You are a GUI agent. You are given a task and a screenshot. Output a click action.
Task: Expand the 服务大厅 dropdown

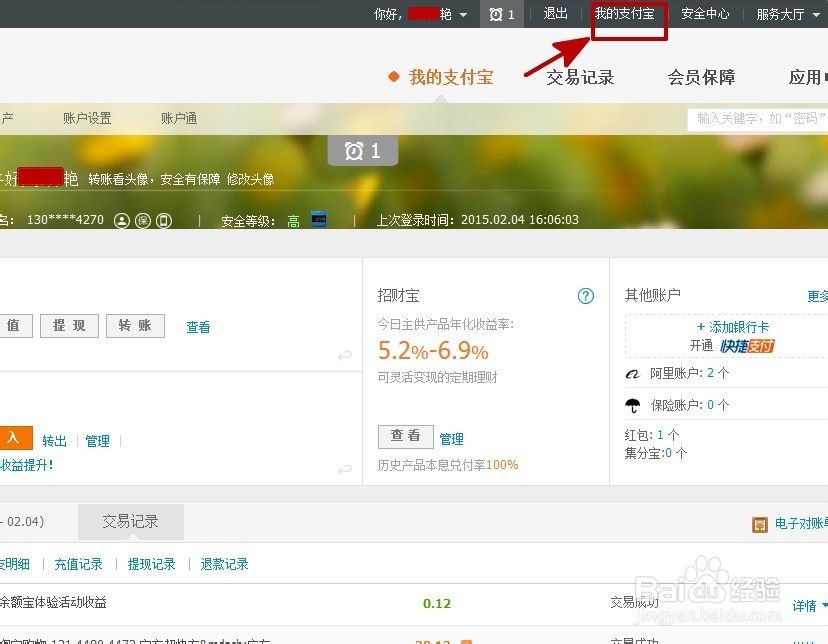coord(817,15)
